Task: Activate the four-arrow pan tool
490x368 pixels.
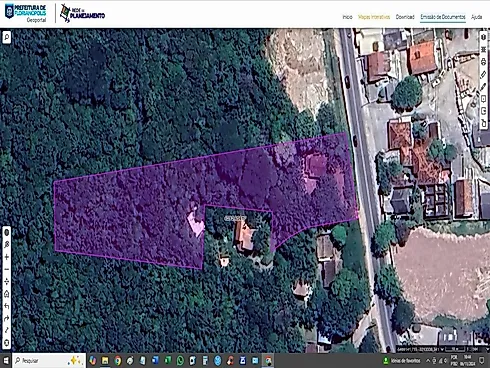Action: pos(7,282)
